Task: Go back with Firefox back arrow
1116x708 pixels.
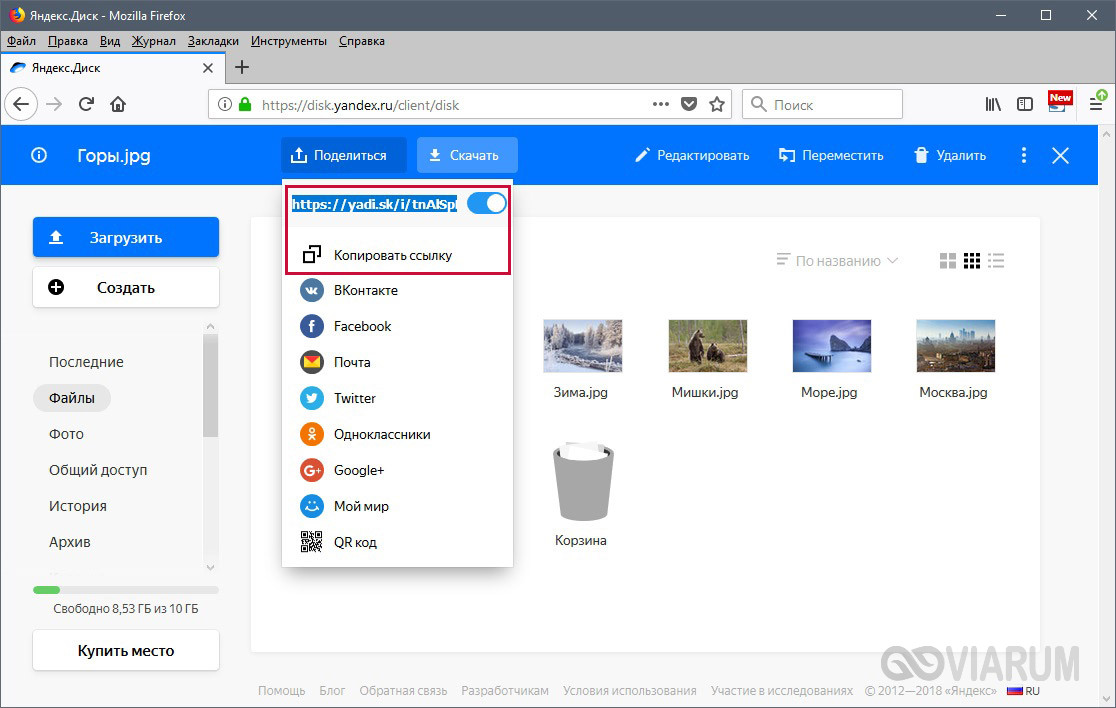Action: pyautogui.click(x=21, y=105)
